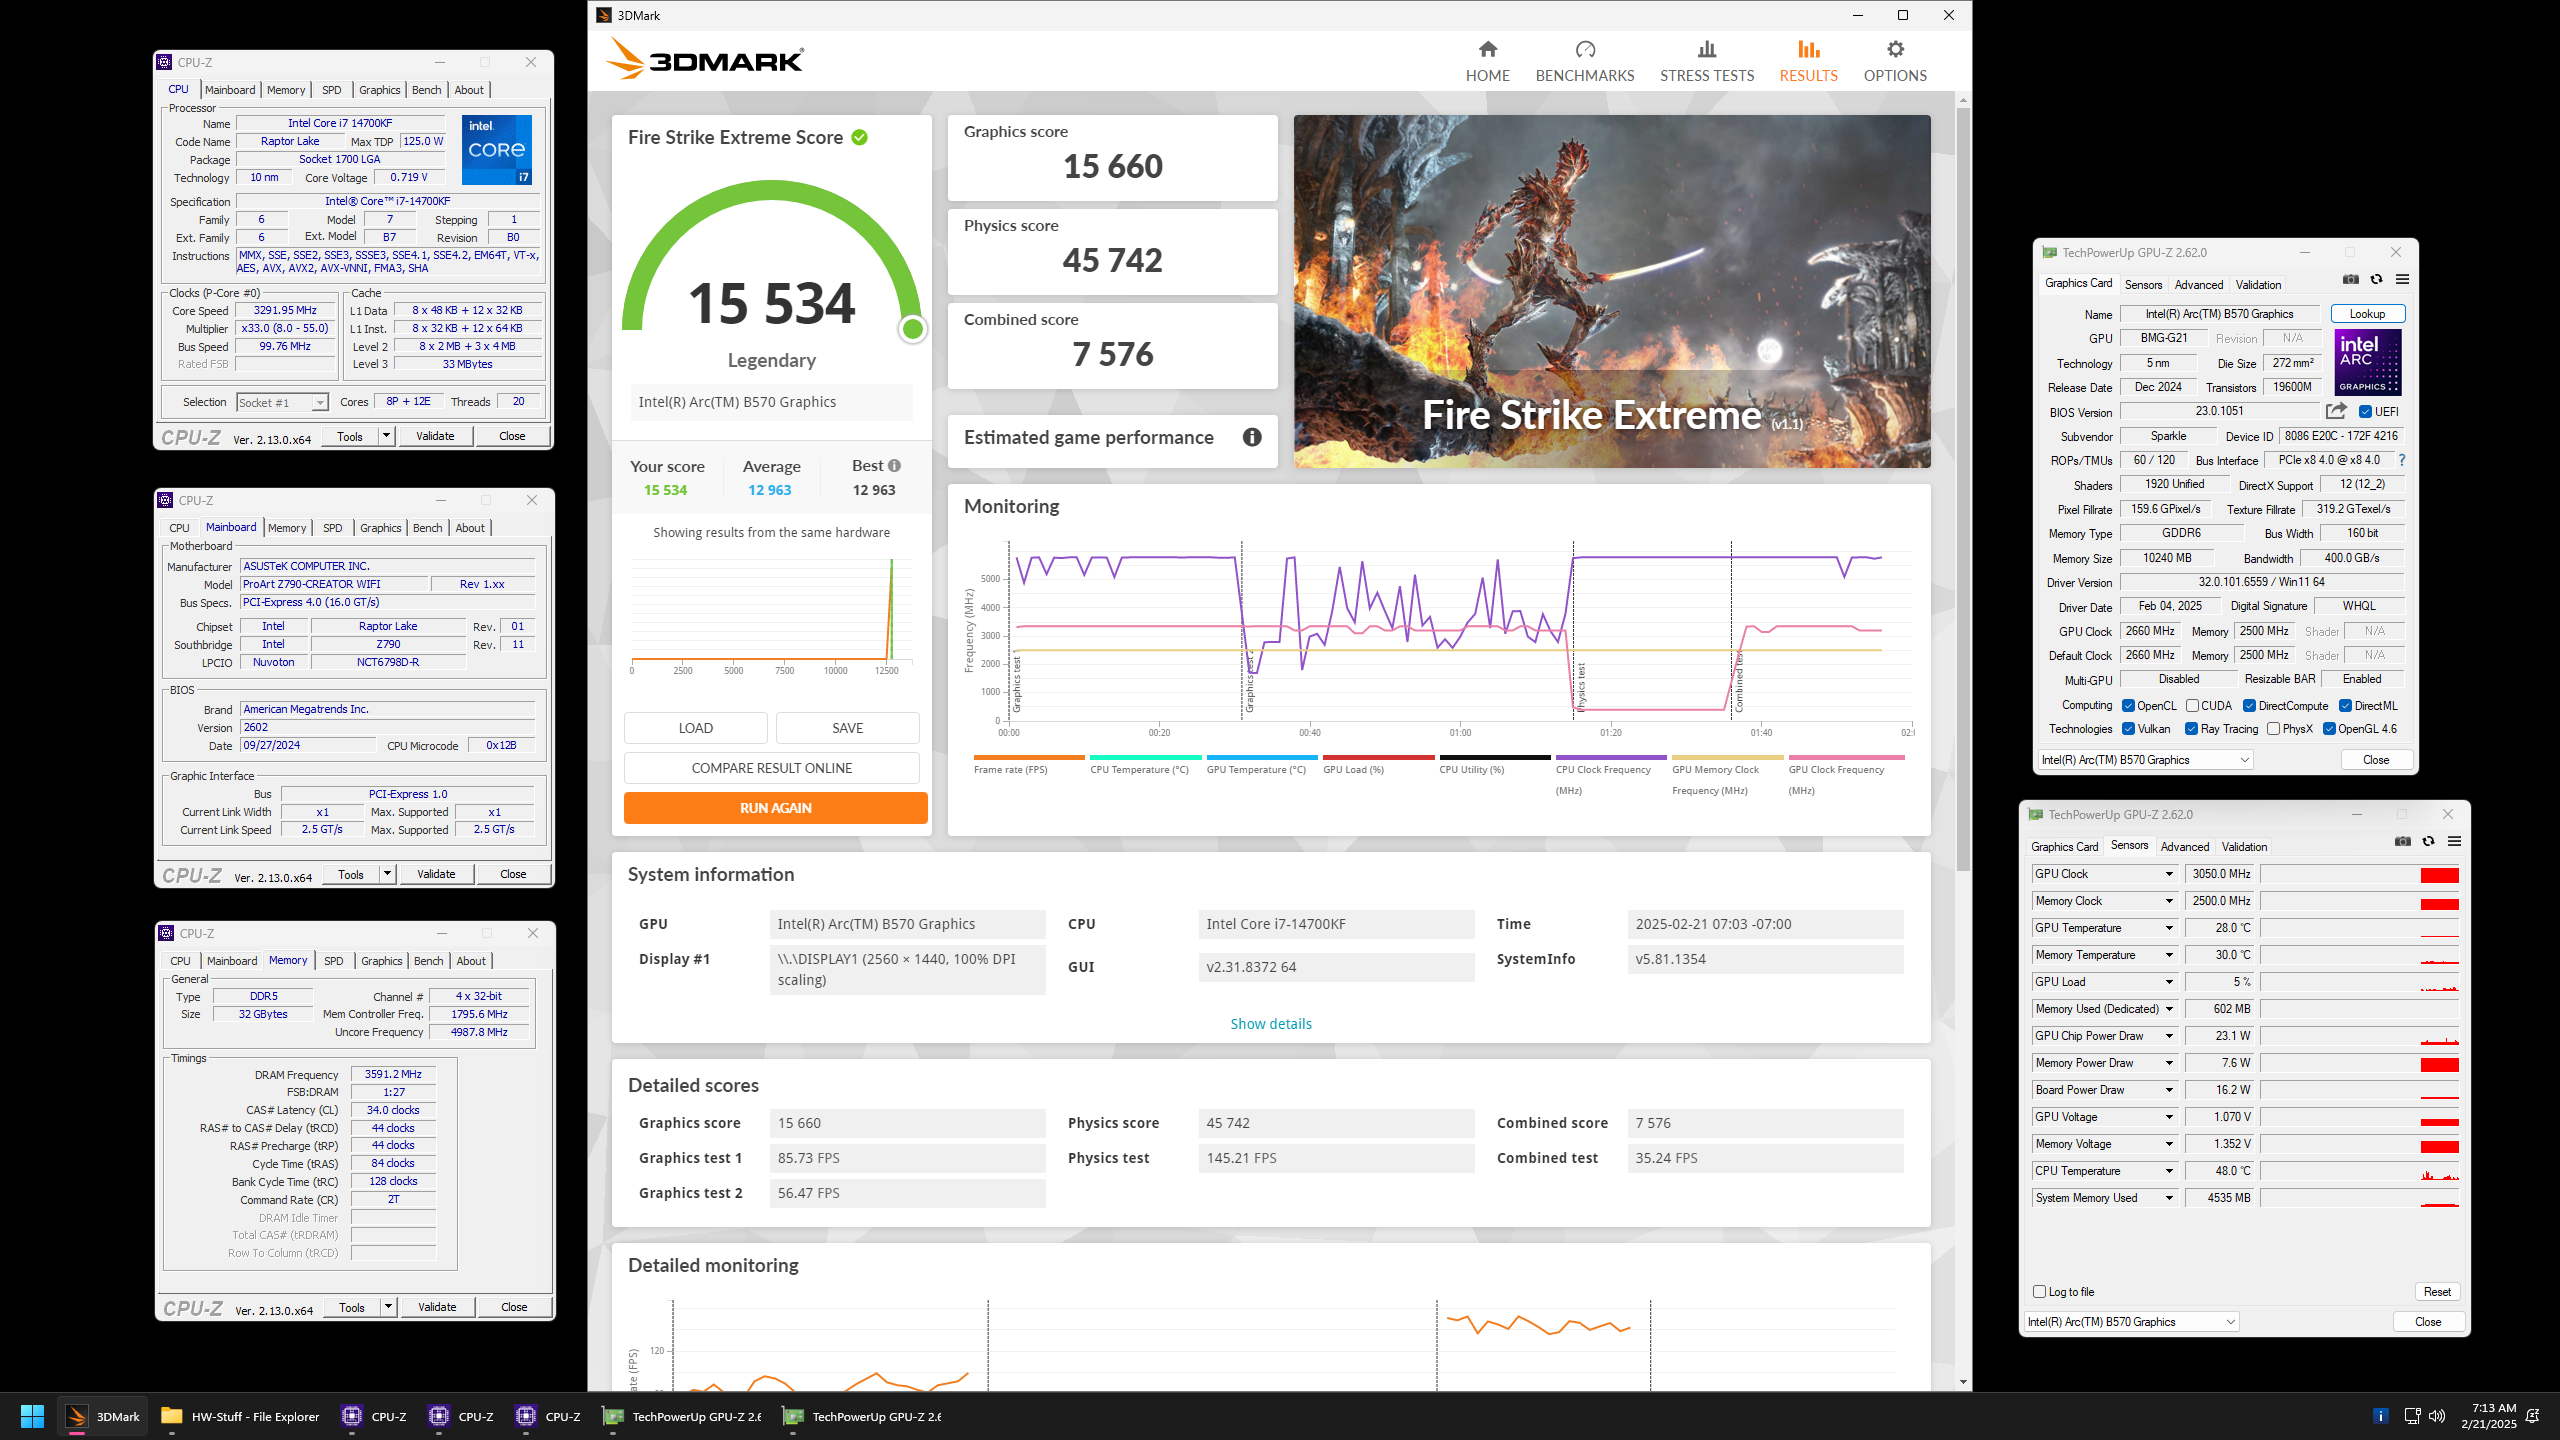Screen dimensions: 2560x1440
Task: Take a screenshot in GPU-Z Graphics Card window
Action: (x=2351, y=279)
